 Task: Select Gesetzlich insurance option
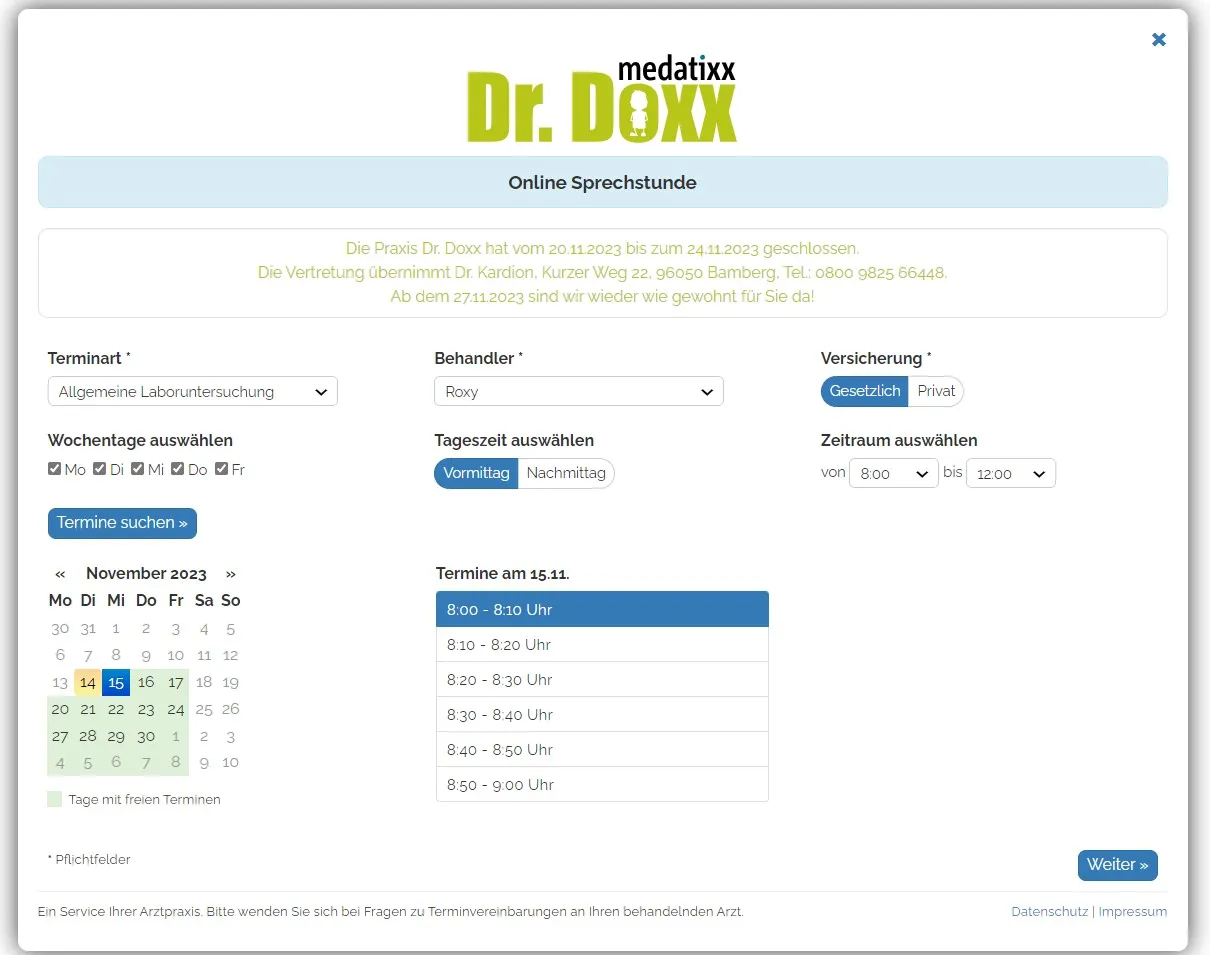tap(865, 391)
